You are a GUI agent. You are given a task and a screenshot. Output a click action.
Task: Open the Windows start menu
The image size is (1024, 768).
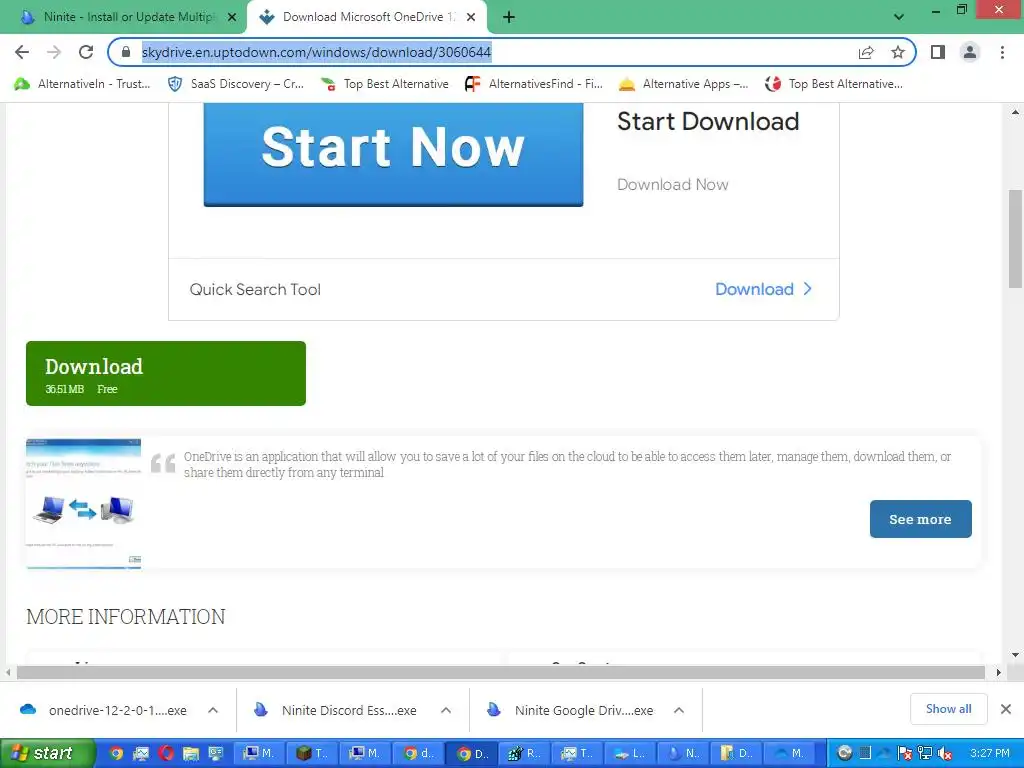point(47,753)
